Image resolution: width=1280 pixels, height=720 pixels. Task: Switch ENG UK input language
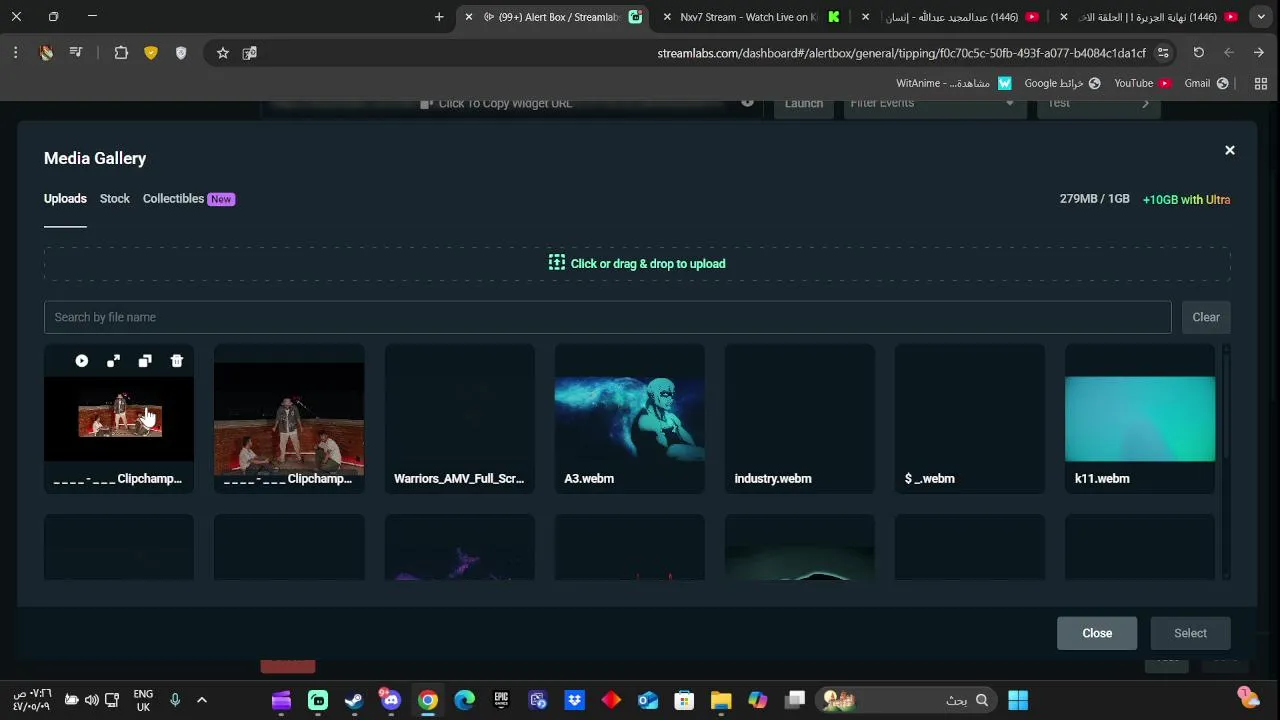[143, 700]
